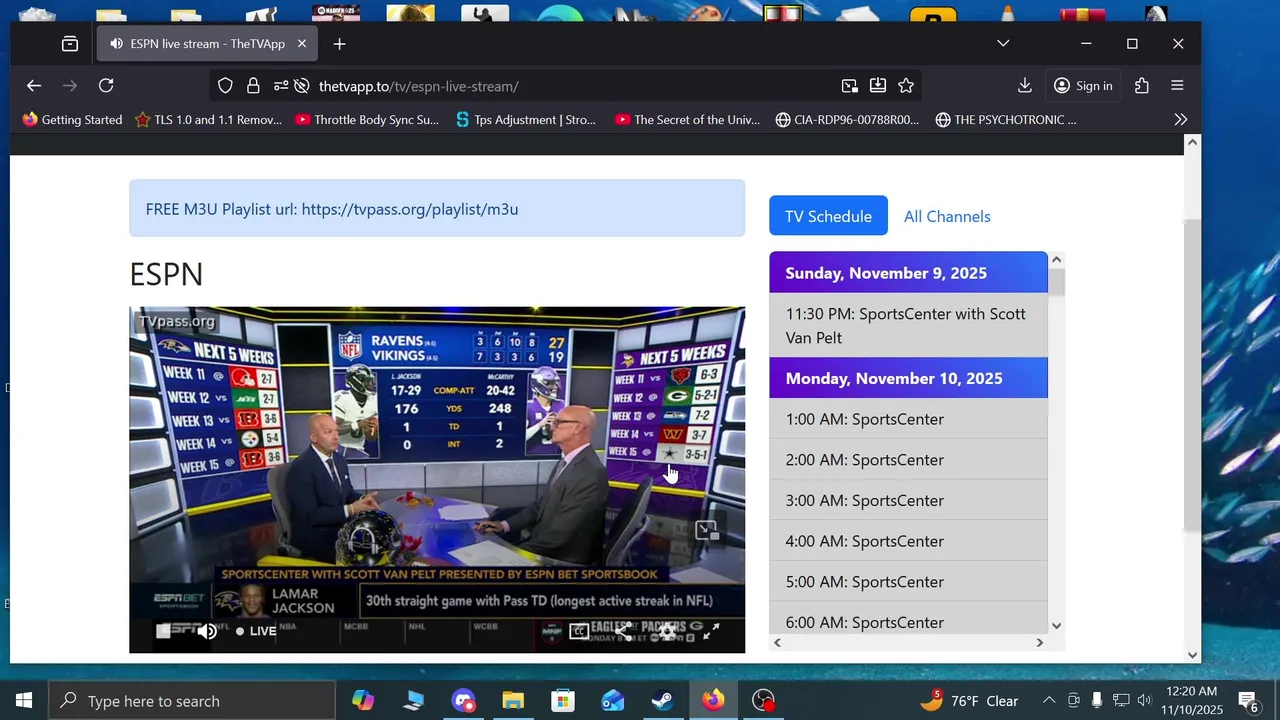Open site permissions icon in address bar
Image resolution: width=1280 pixels, height=720 pixels.
tap(280, 86)
